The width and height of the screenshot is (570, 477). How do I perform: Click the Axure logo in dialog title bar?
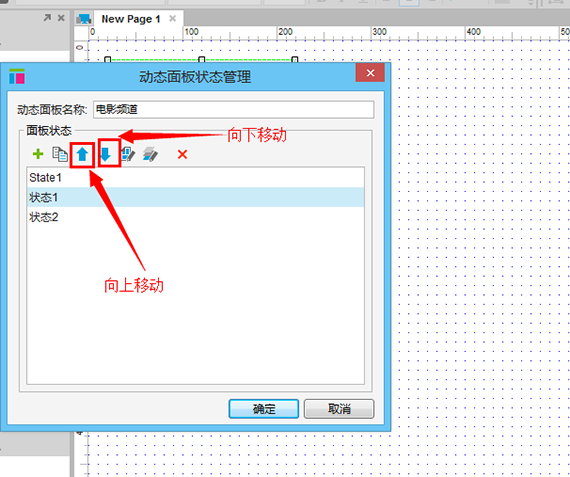tap(17, 76)
